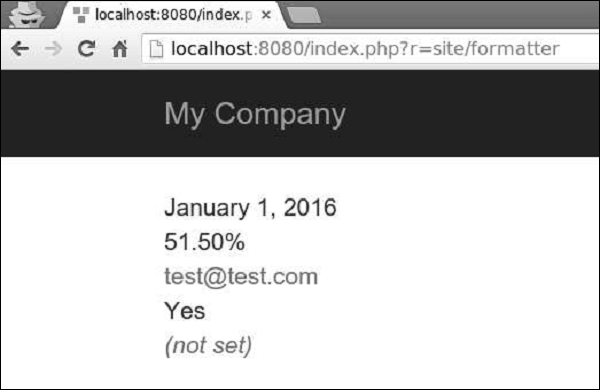Close the localhost:8080 tab
Screen dimensions: 600x390
point(266,15)
